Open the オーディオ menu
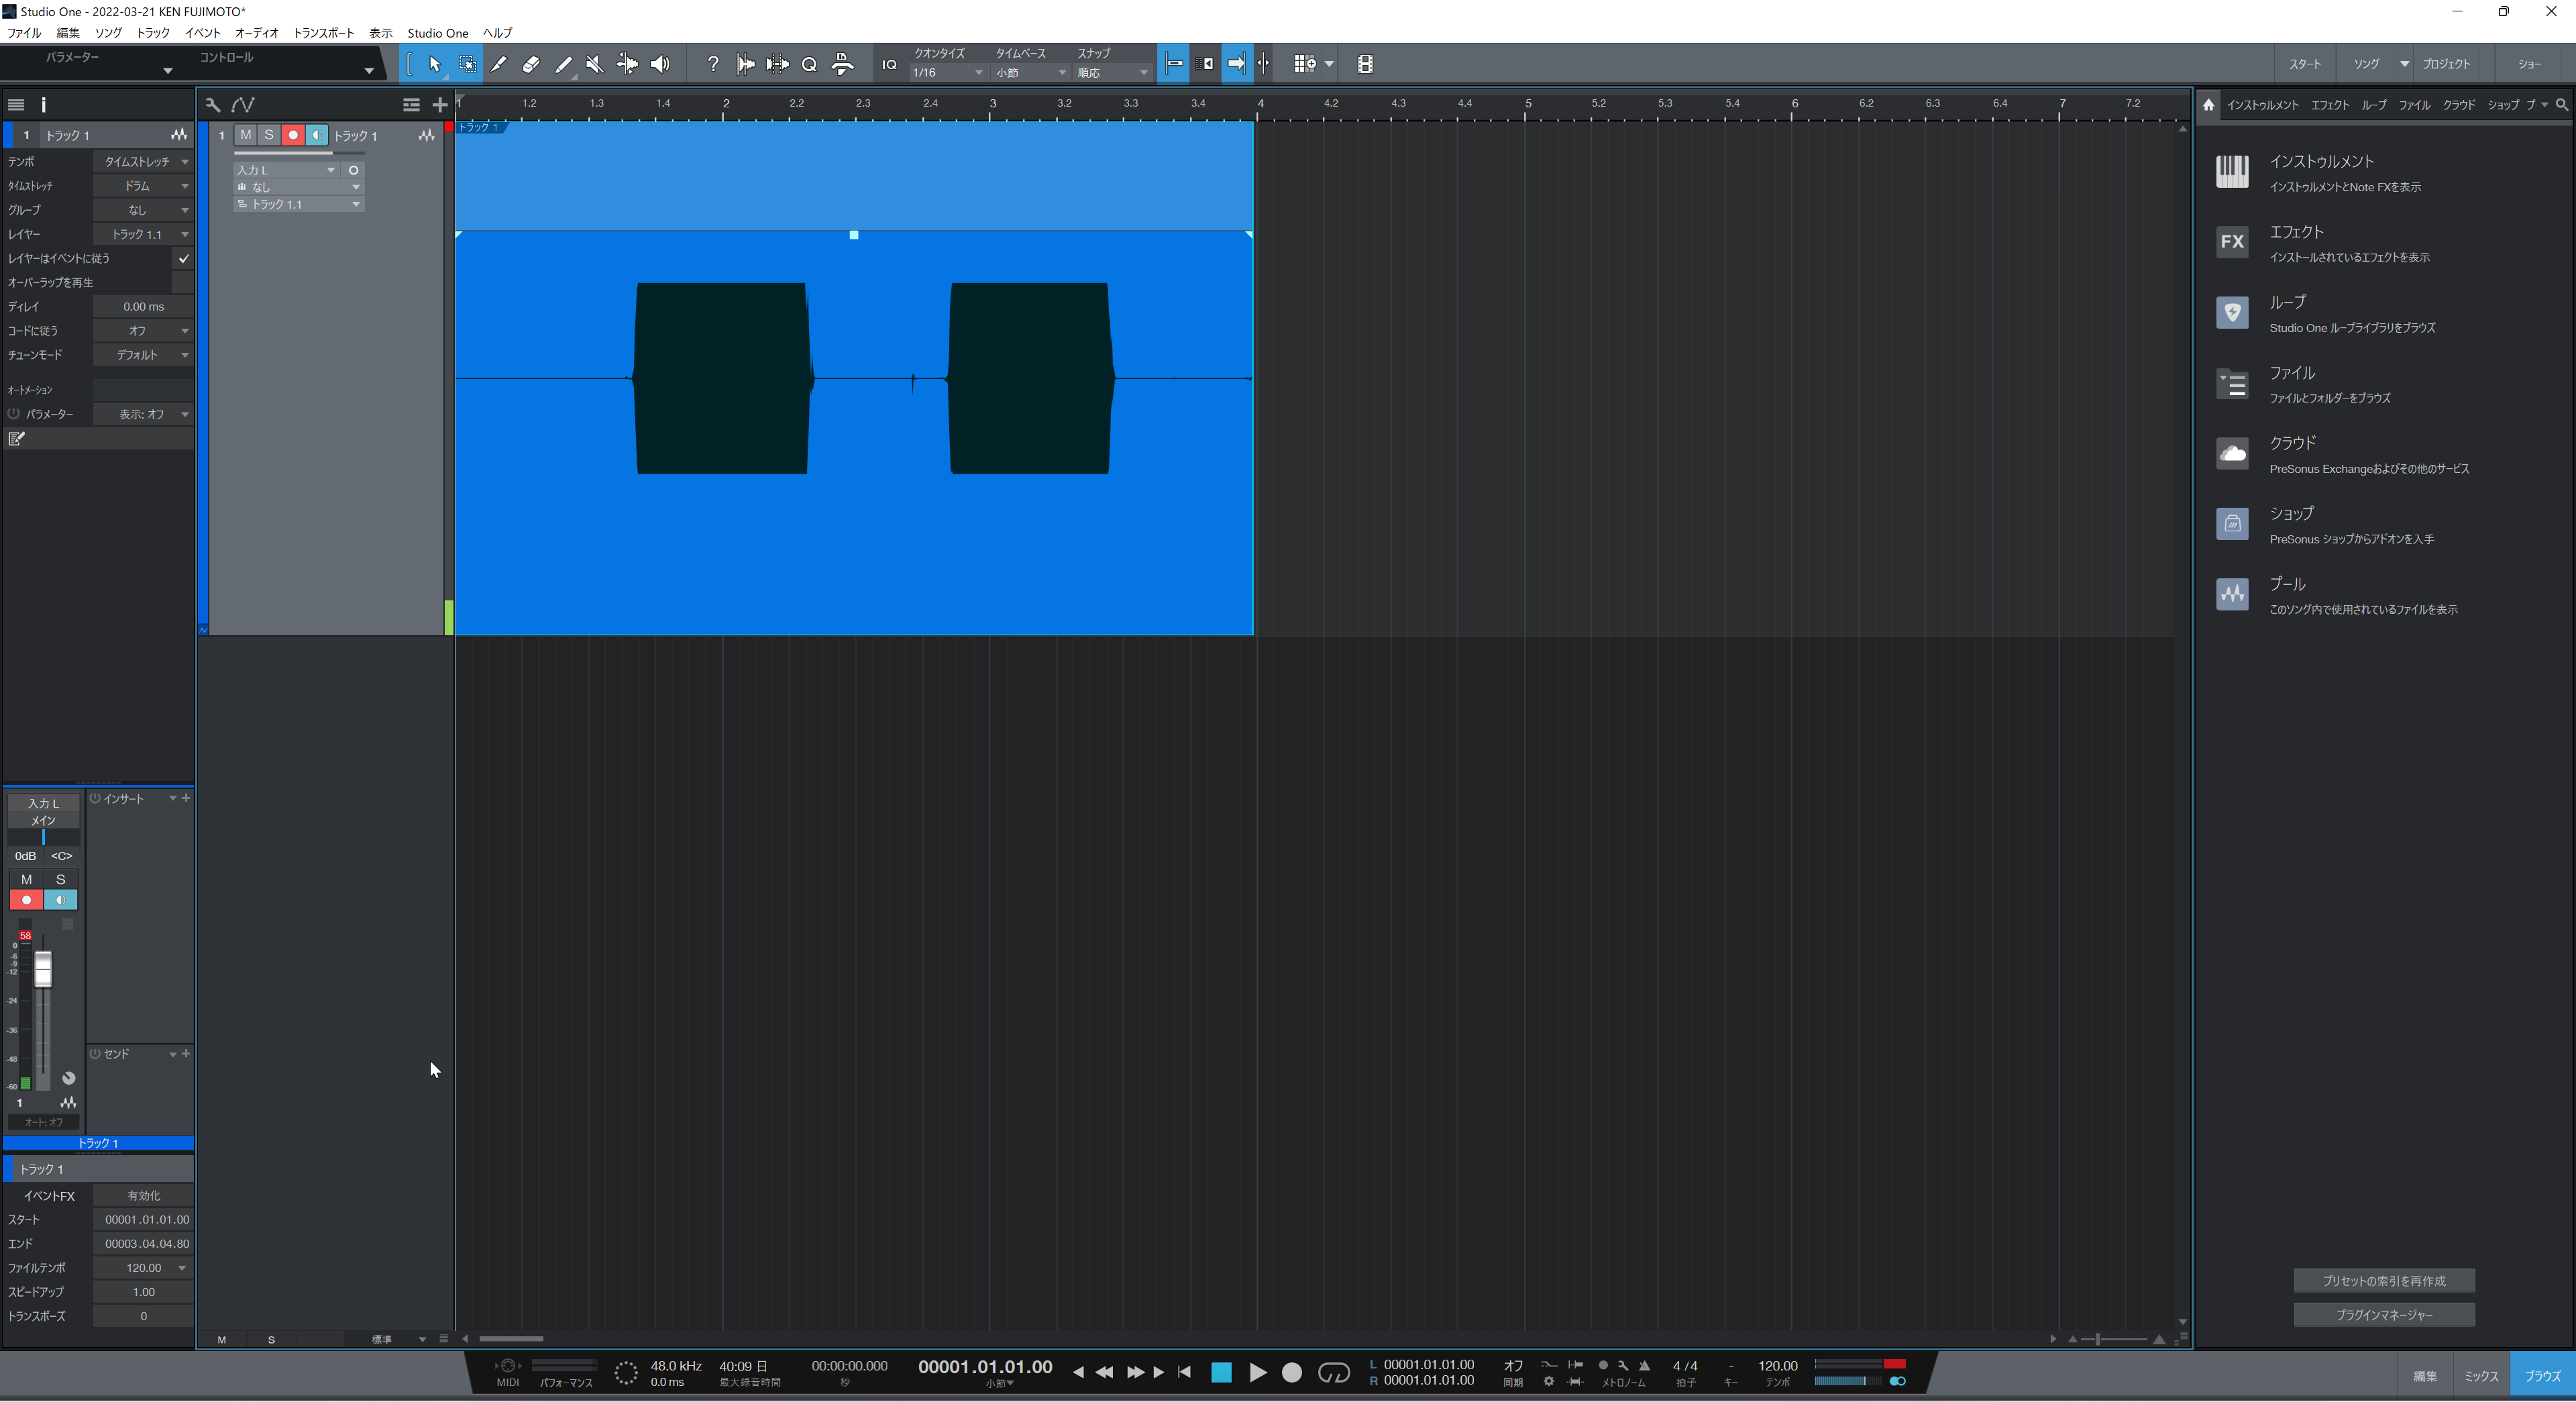Screen dimensions: 2576x1402 coord(256,33)
